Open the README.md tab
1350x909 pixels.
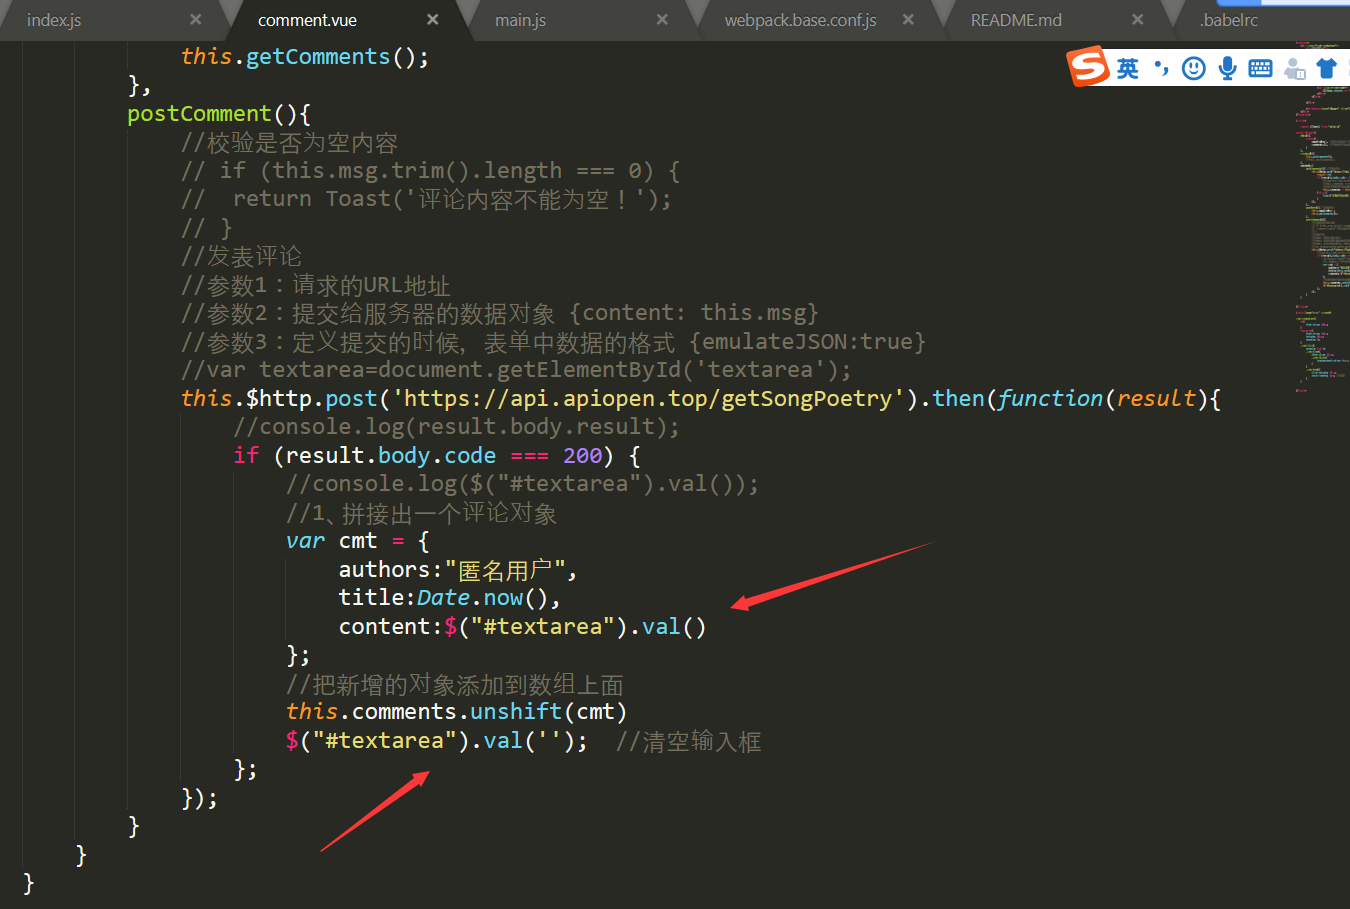1016,20
